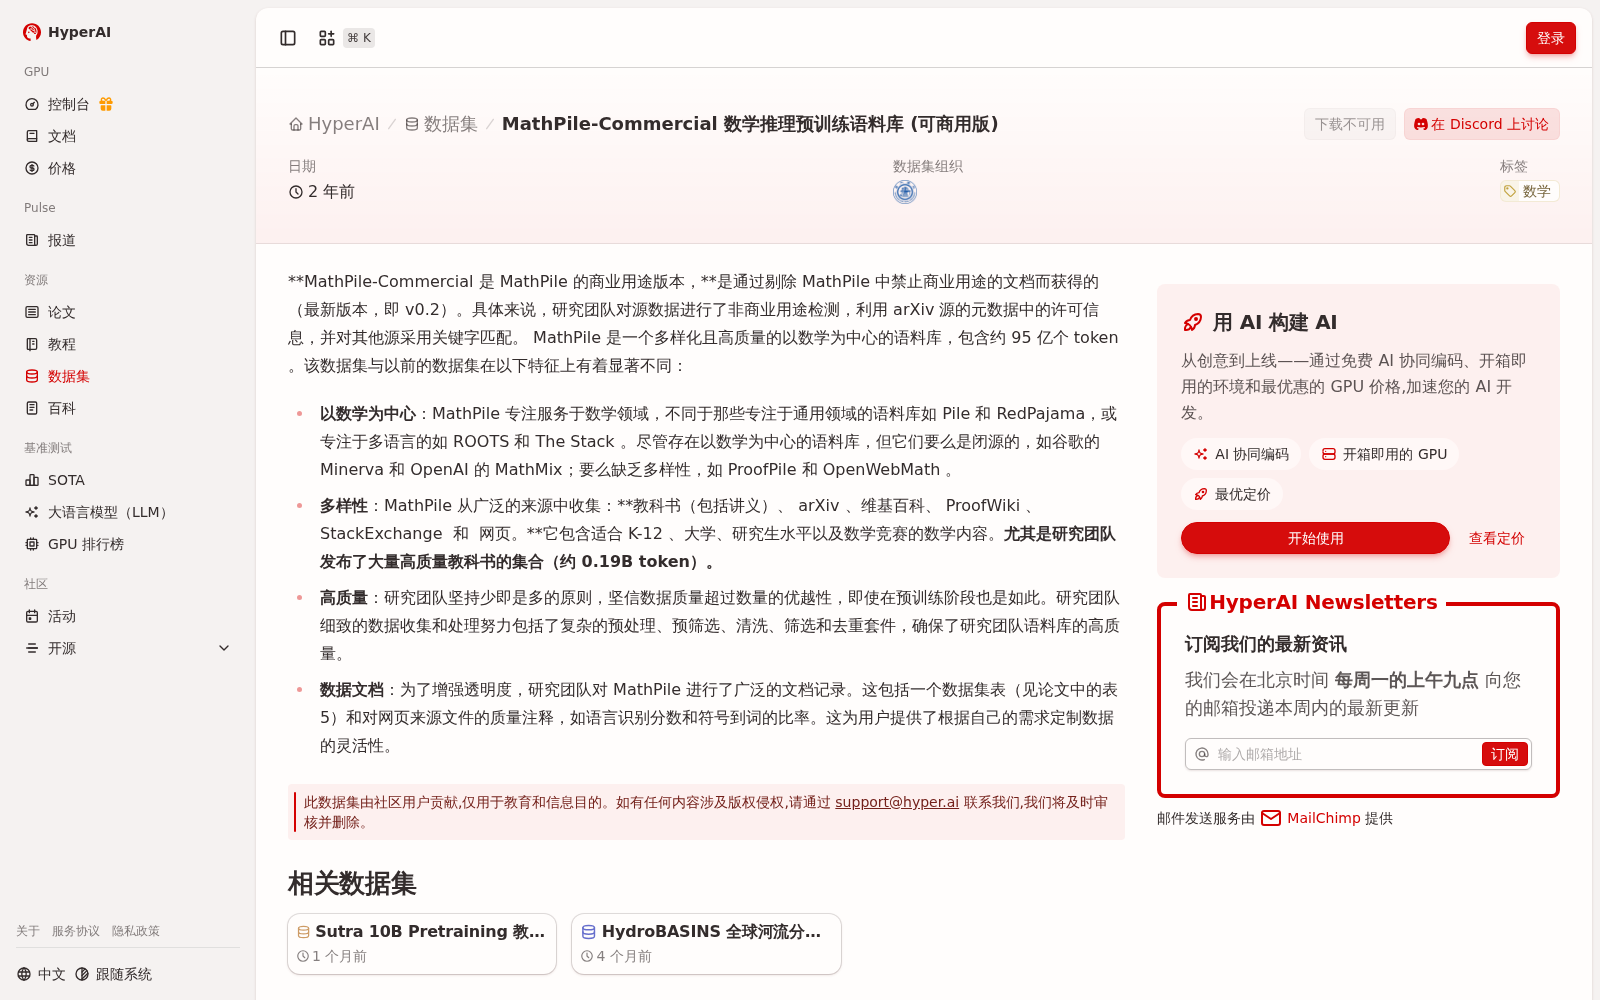Select 数据集 in the sidebar
Screen dimensions: 1600x1000
[x=68, y=376]
